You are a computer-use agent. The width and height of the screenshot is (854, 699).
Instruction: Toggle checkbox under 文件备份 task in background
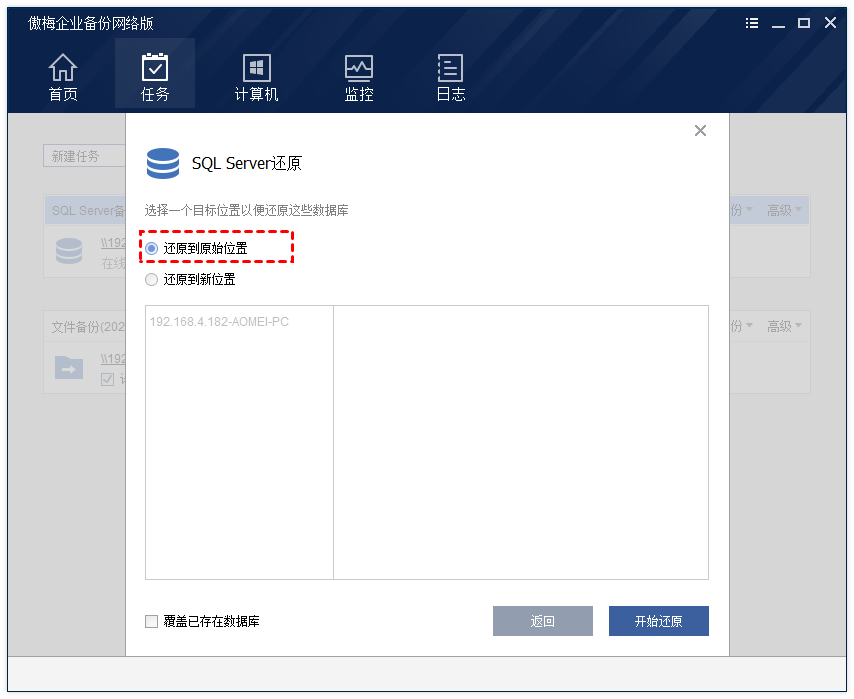pos(107,379)
